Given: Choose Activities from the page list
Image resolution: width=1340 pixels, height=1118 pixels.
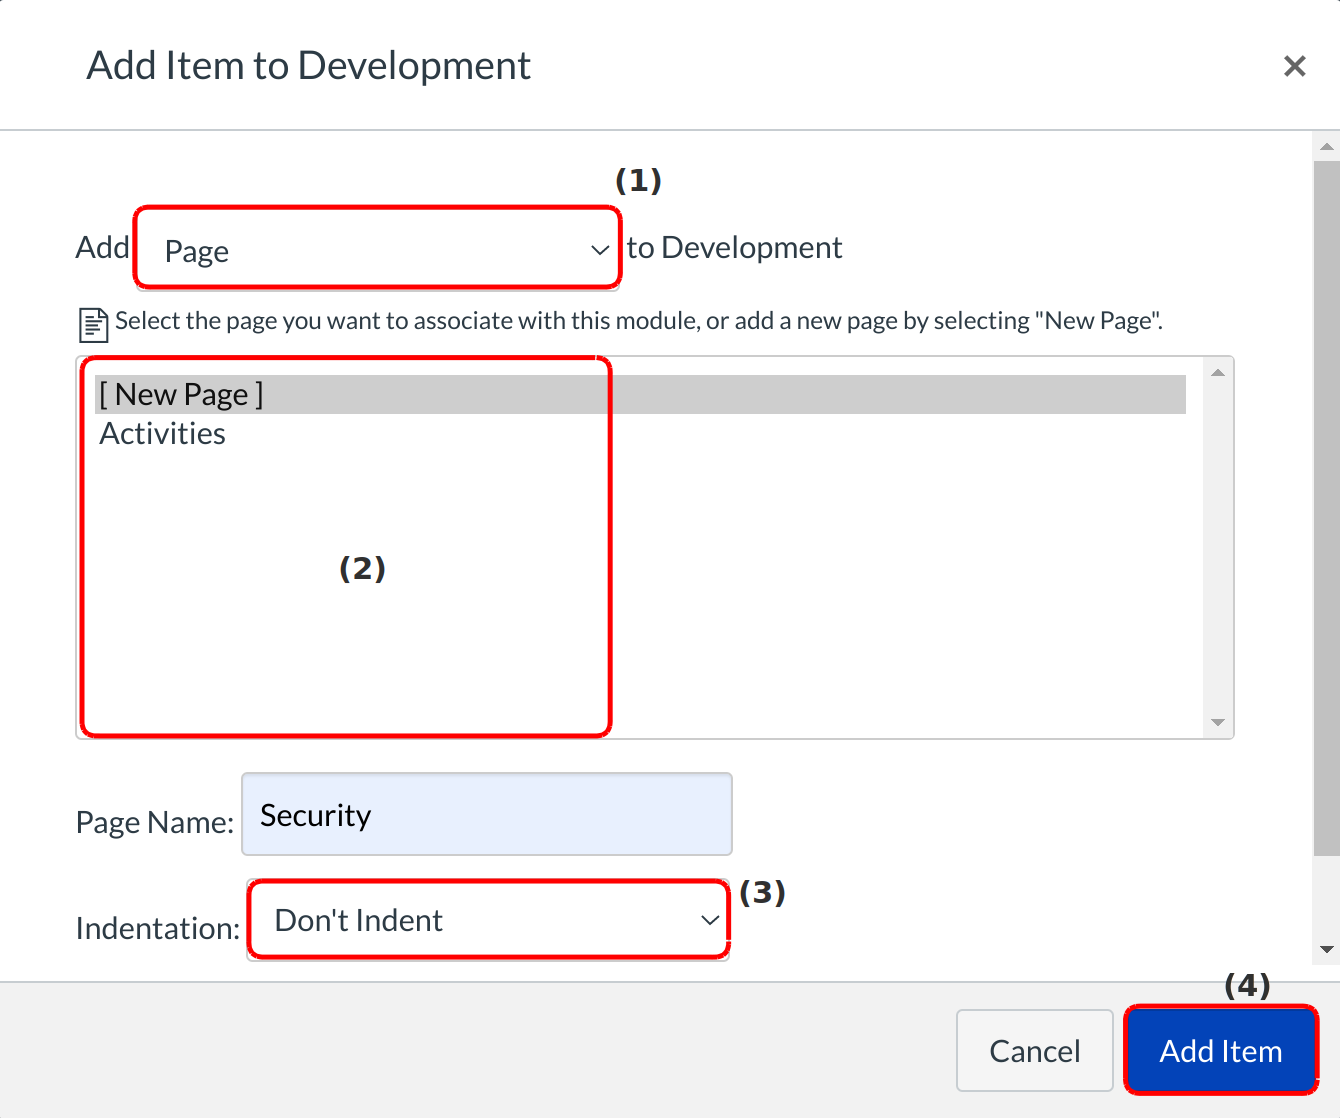Looking at the screenshot, I should [163, 434].
